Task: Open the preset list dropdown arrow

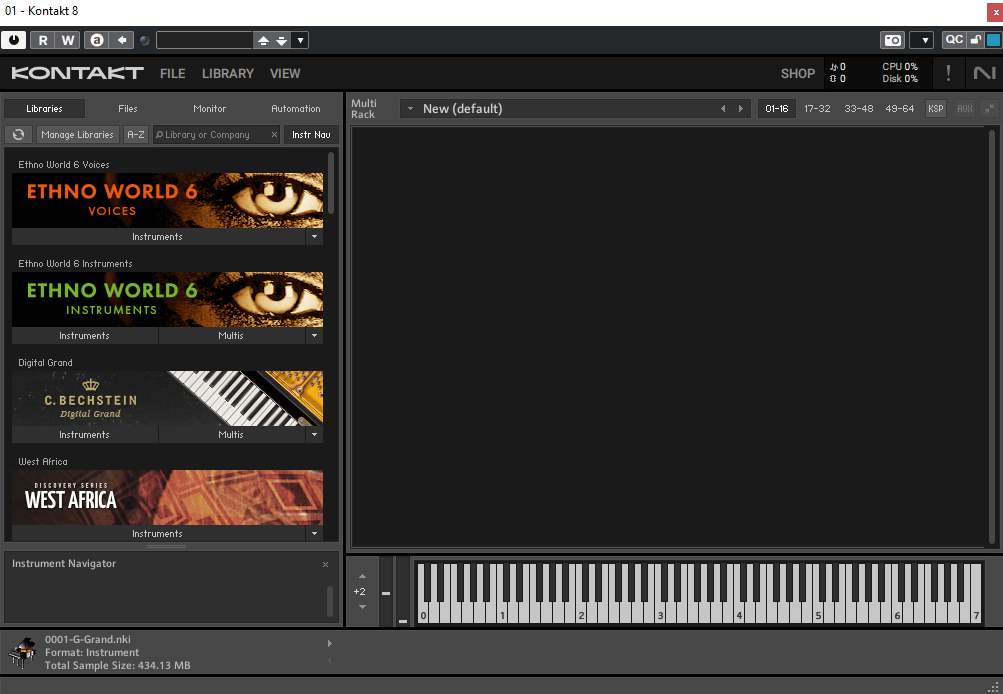Action: click(x=300, y=40)
